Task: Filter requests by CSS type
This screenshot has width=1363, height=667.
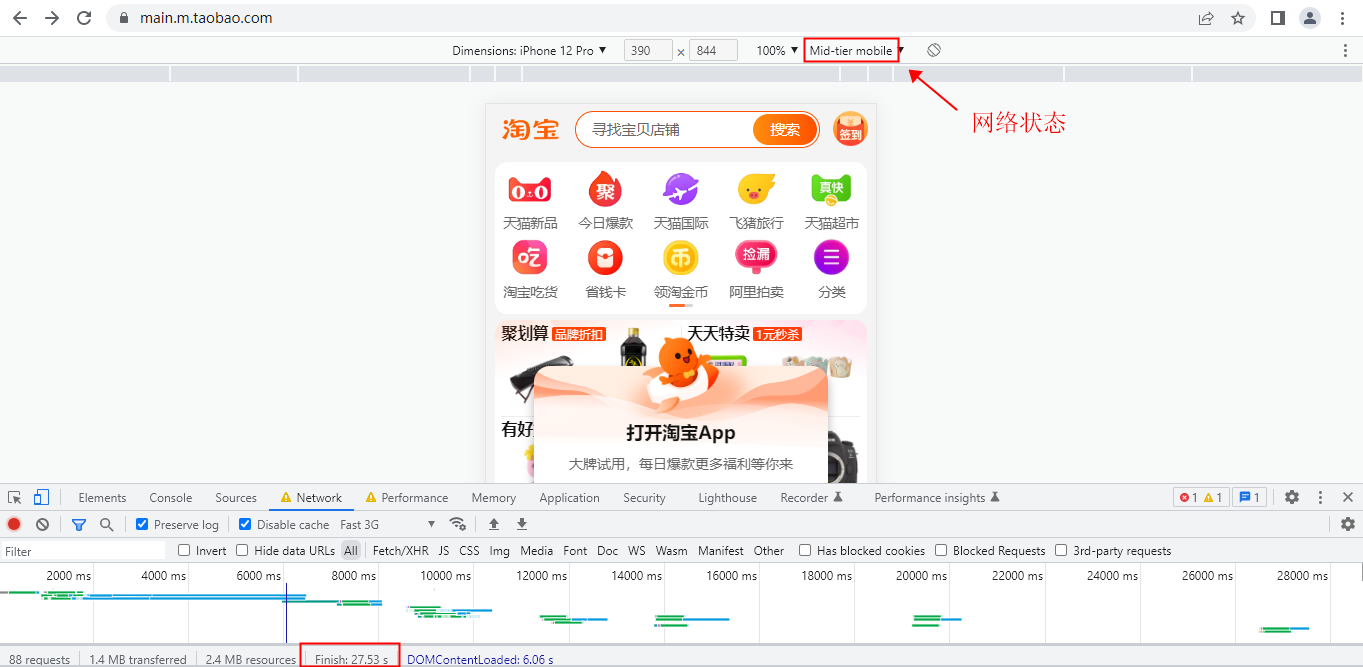Action: pyautogui.click(x=469, y=550)
